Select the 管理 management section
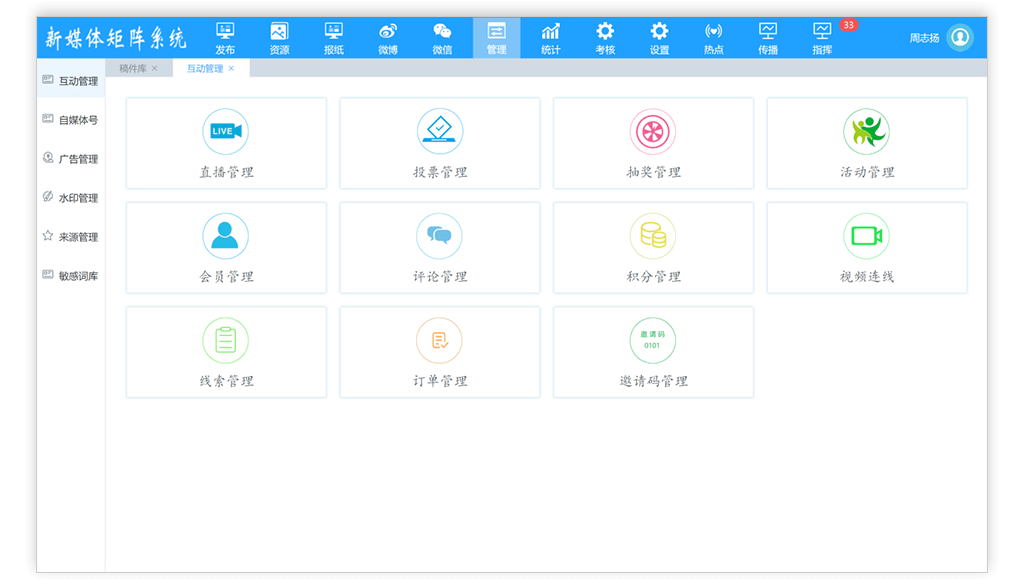 496,39
